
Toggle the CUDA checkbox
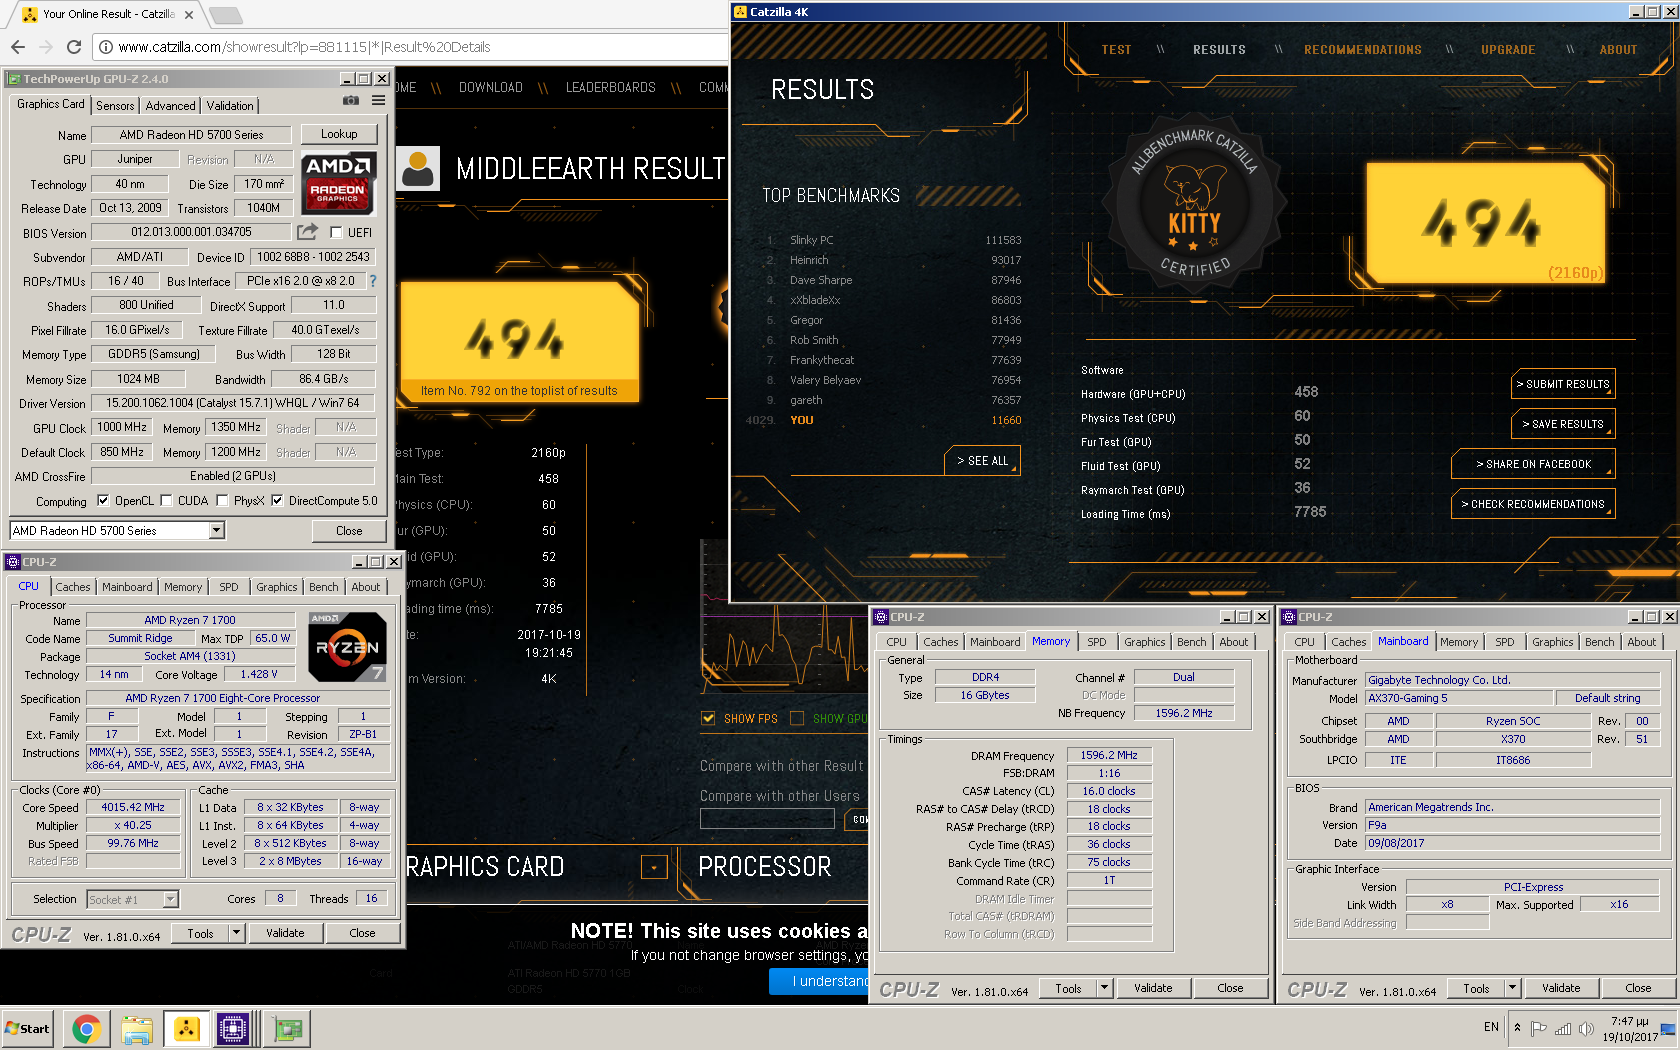(166, 500)
